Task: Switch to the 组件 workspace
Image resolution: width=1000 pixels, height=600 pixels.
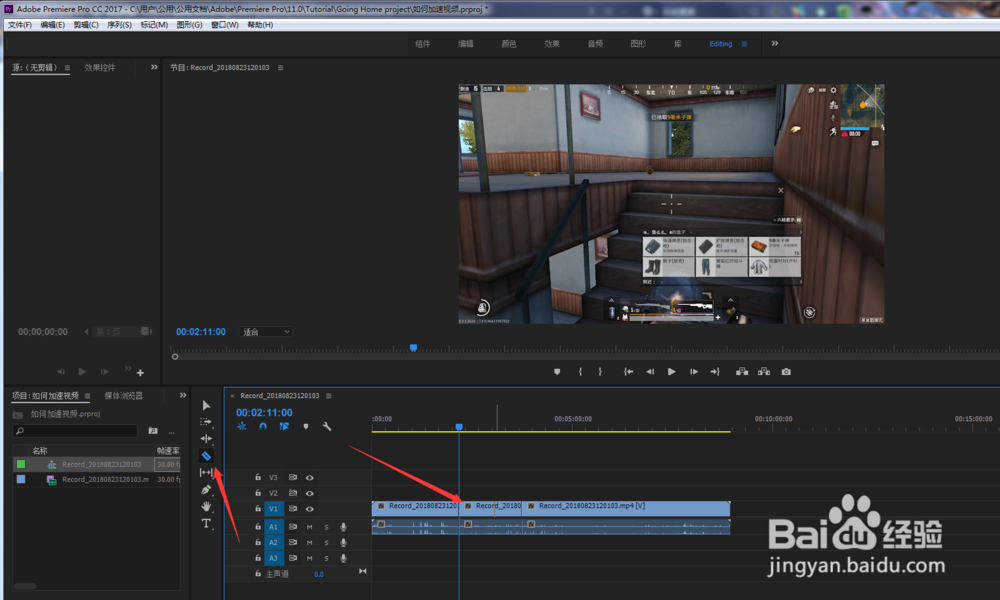Action: tap(423, 44)
